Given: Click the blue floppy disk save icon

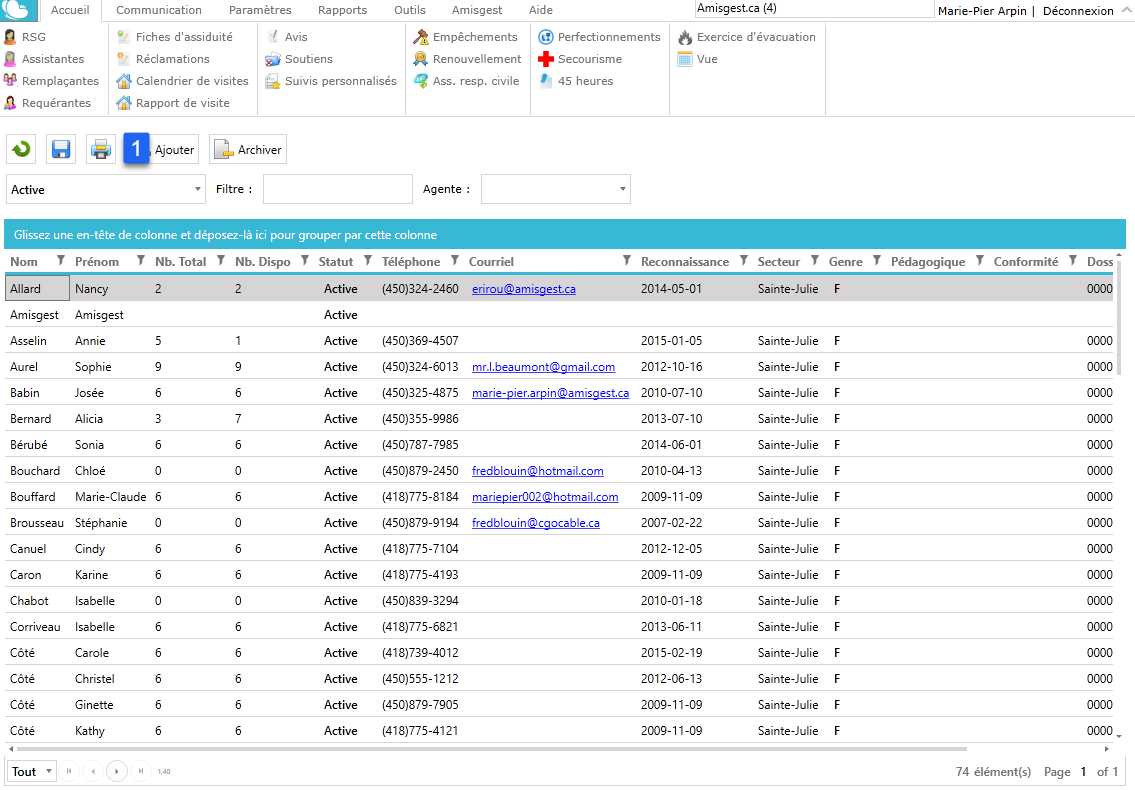Looking at the screenshot, I should pos(61,150).
